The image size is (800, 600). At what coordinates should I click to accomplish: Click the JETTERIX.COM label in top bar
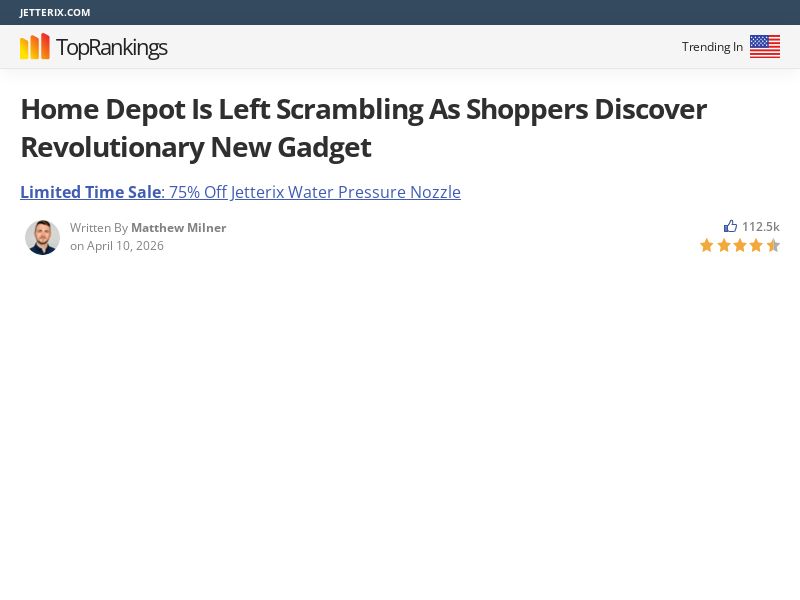coord(55,12)
